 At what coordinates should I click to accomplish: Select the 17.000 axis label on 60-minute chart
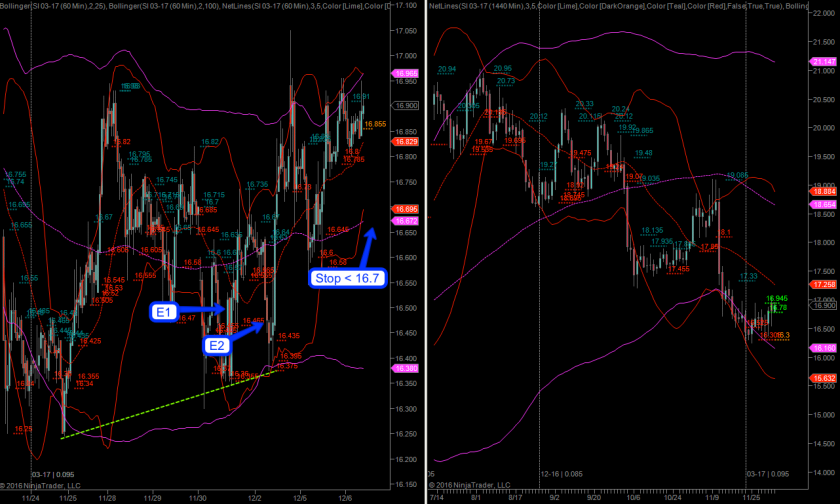click(x=406, y=56)
